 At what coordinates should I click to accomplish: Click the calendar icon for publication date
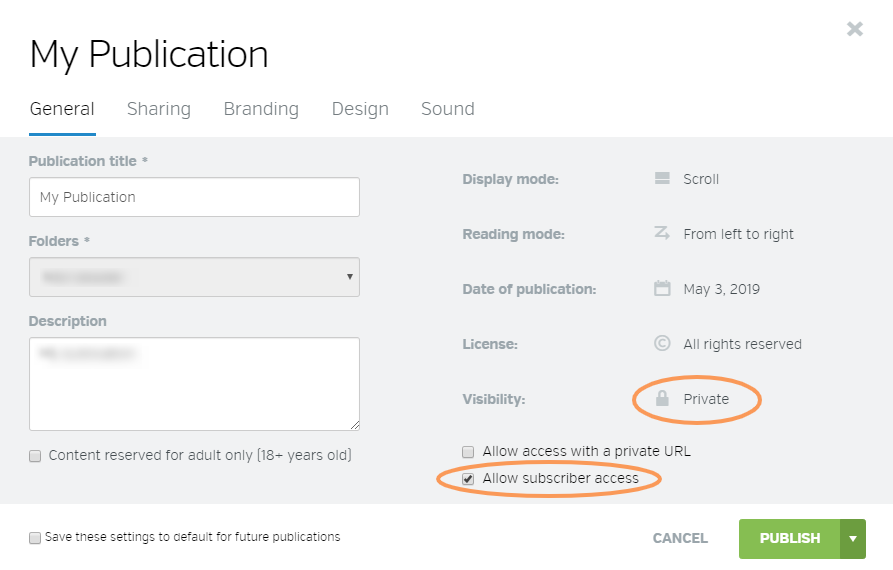(662, 289)
